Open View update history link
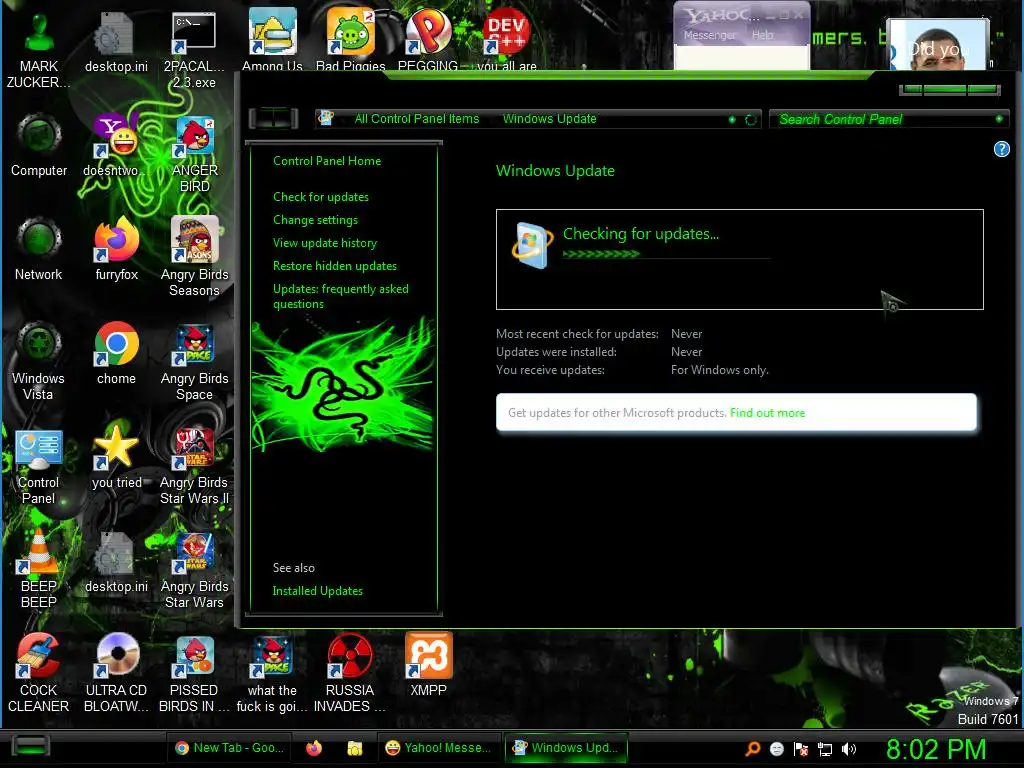 [325, 243]
